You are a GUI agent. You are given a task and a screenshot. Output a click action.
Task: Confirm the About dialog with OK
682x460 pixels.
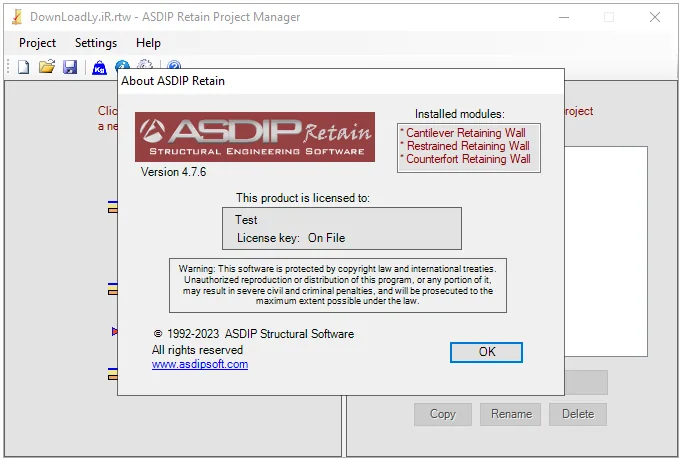pyautogui.click(x=486, y=352)
